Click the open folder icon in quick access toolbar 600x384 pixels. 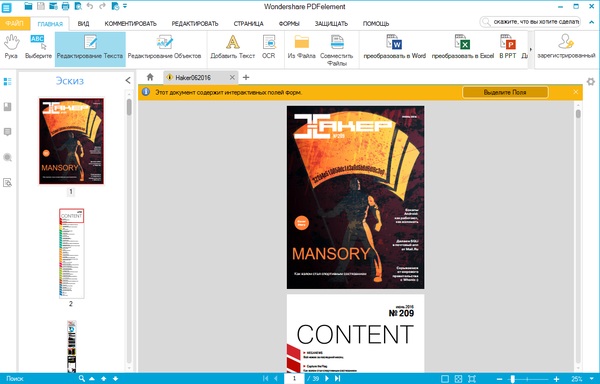(28, 6)
